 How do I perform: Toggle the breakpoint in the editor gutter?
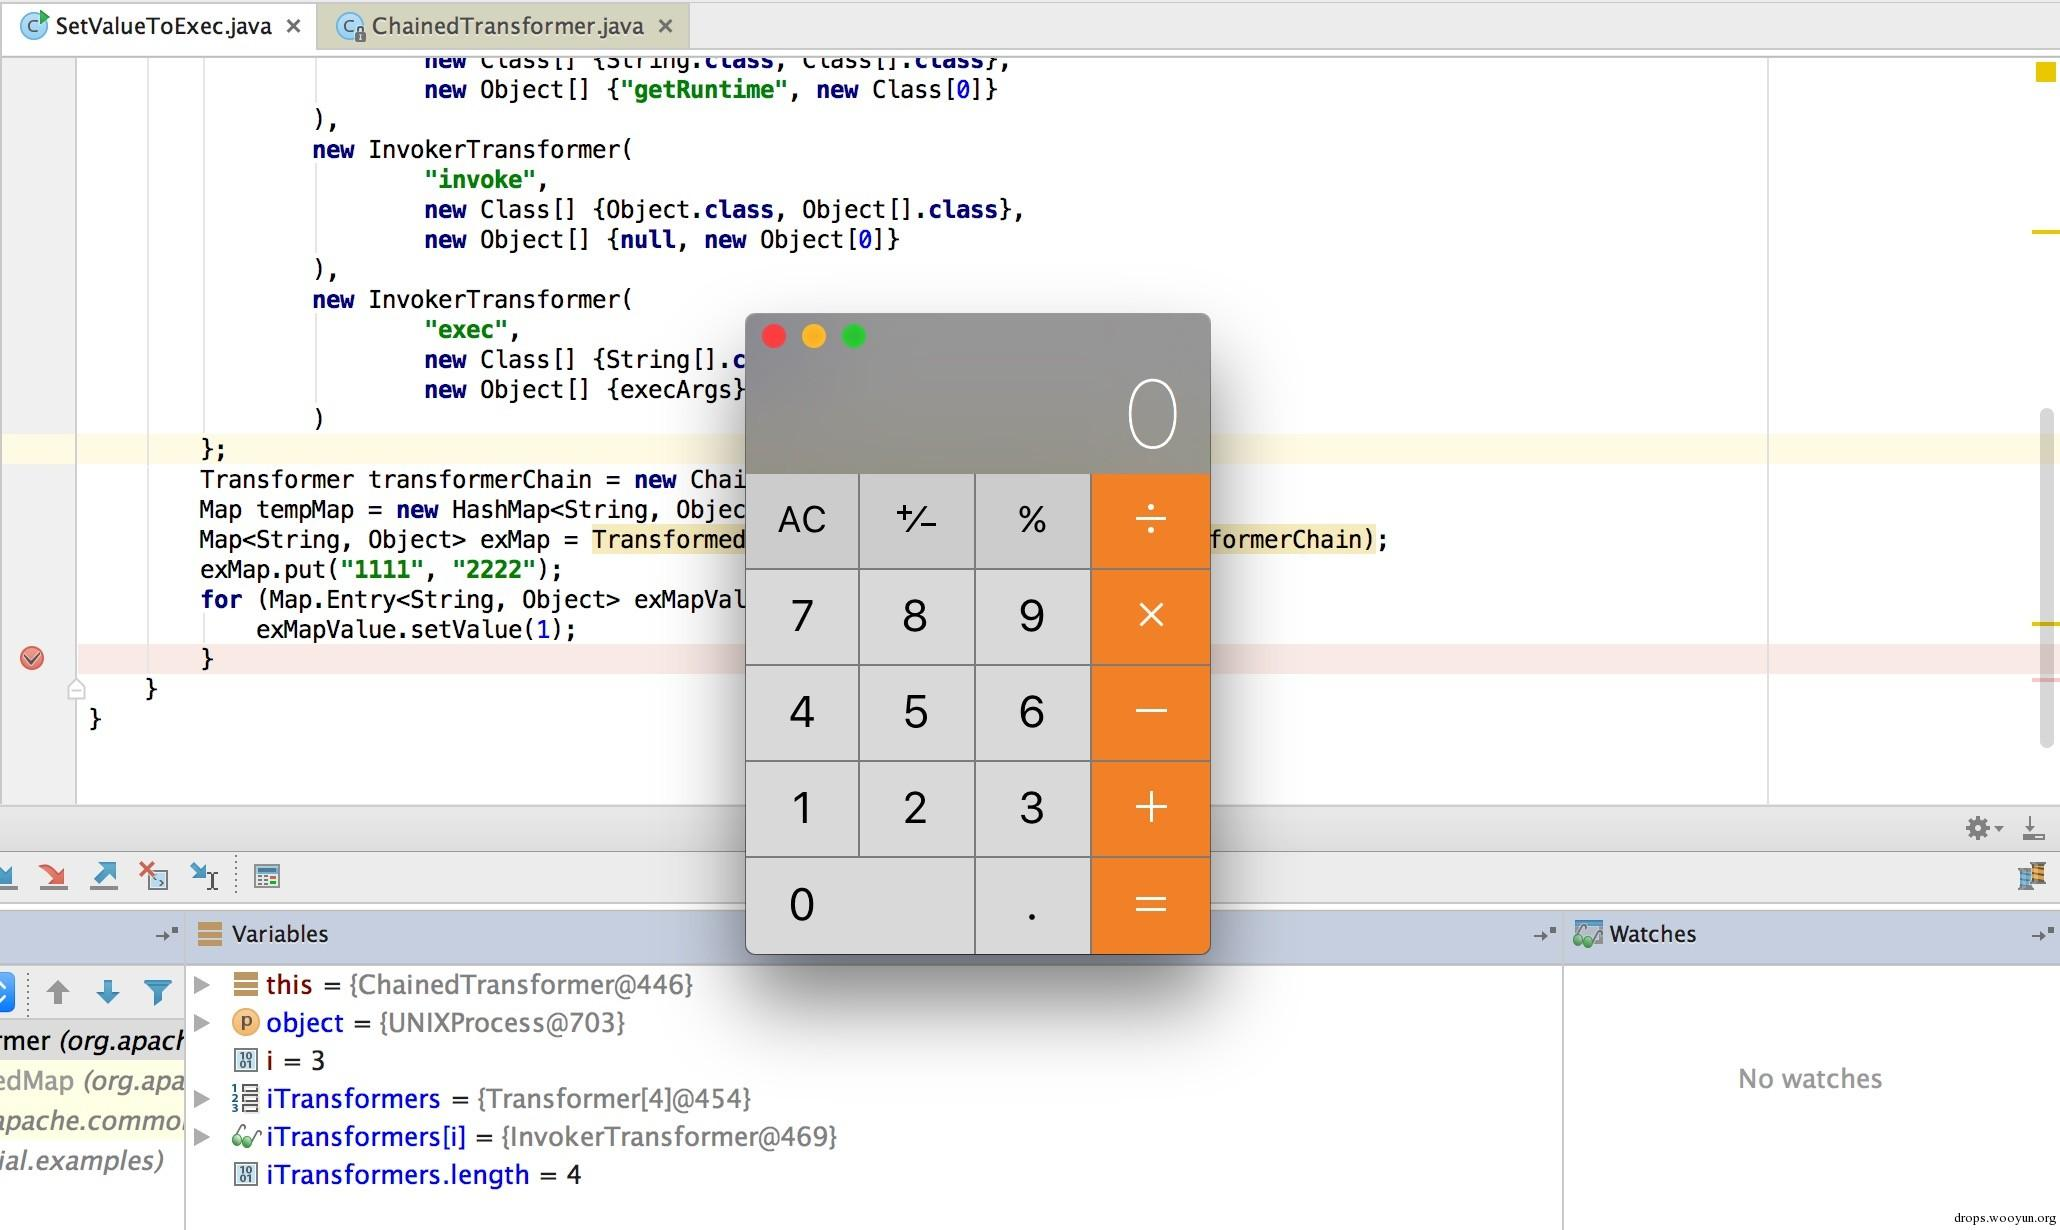pyautogui.click(x=32, y=658)
